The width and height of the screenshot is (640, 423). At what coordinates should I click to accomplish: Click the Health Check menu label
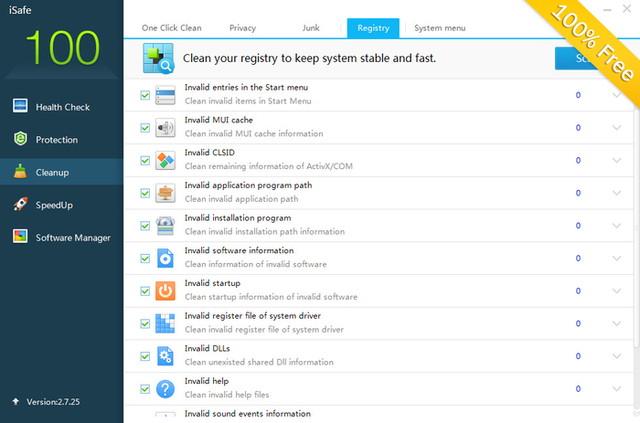63,107
